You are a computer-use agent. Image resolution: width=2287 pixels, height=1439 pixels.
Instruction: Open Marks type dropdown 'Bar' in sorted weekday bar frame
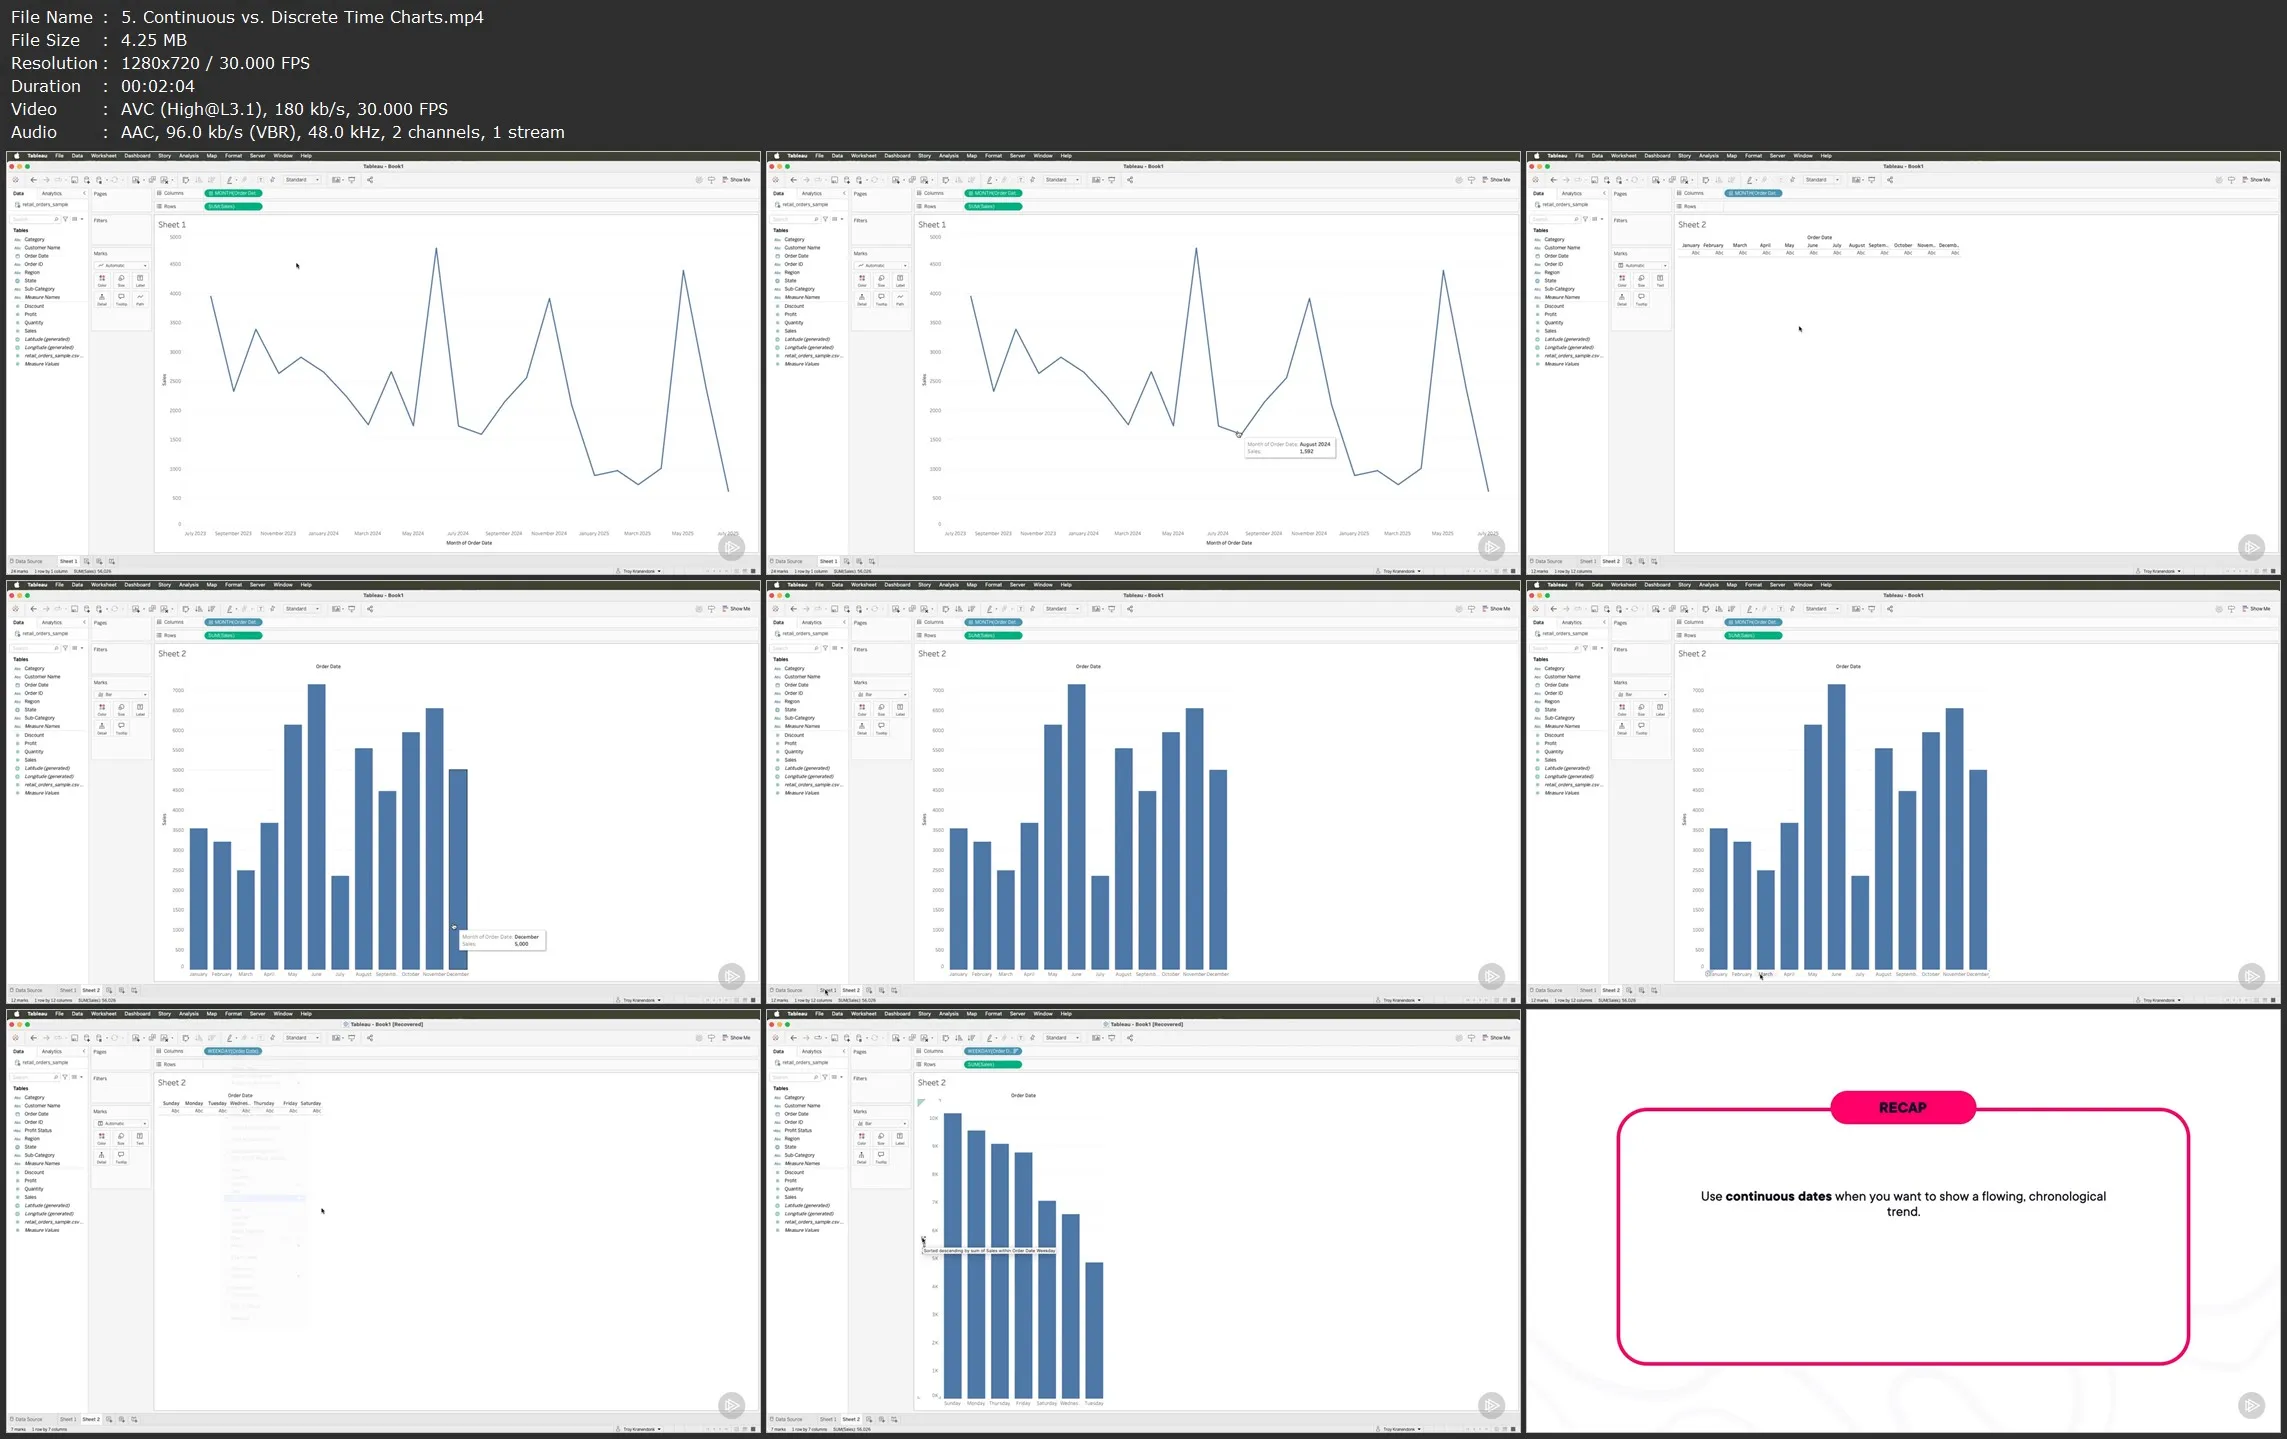click(x=882, y=1123)
